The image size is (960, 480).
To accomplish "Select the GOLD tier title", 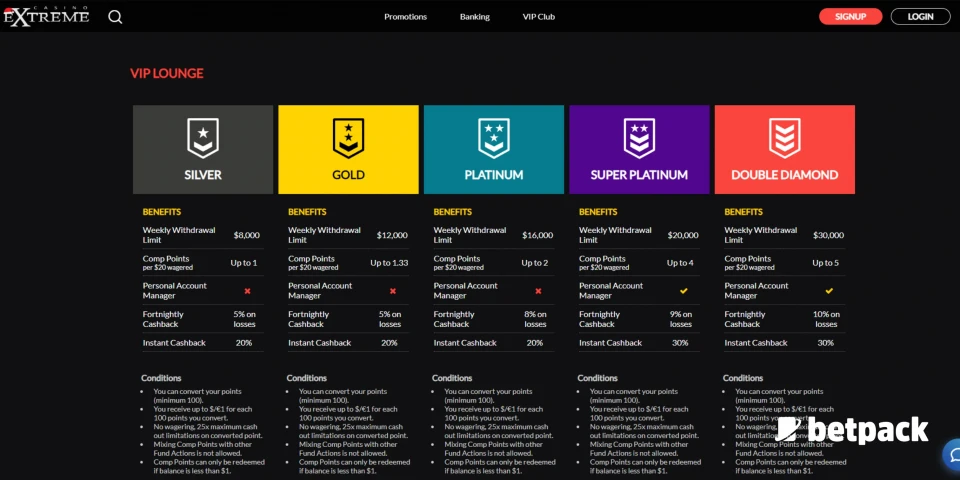I will [x=348, y=175].
